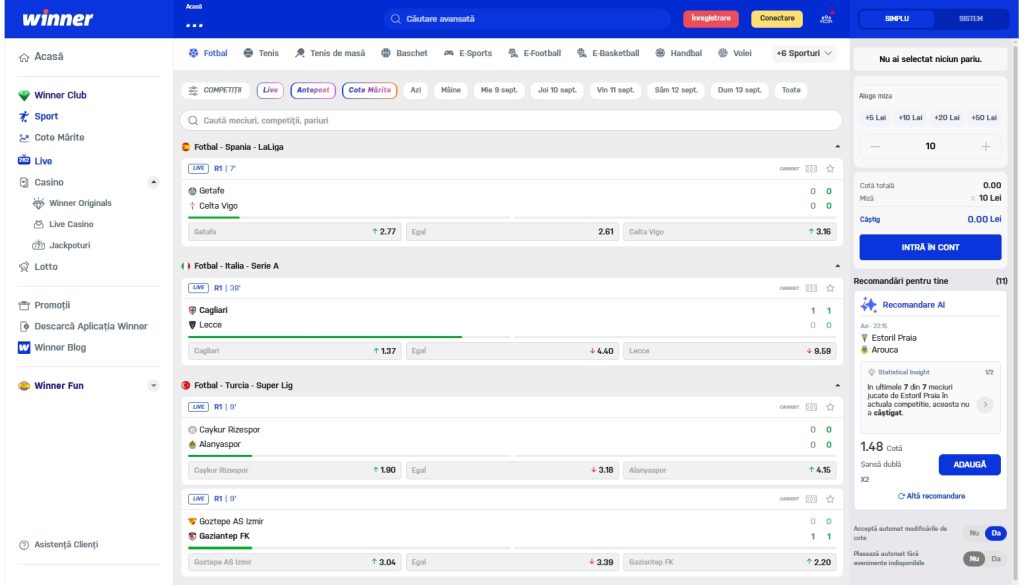Click the Live badge icon in sidebar
This screenshot has height=585, width=1024.
24,160
